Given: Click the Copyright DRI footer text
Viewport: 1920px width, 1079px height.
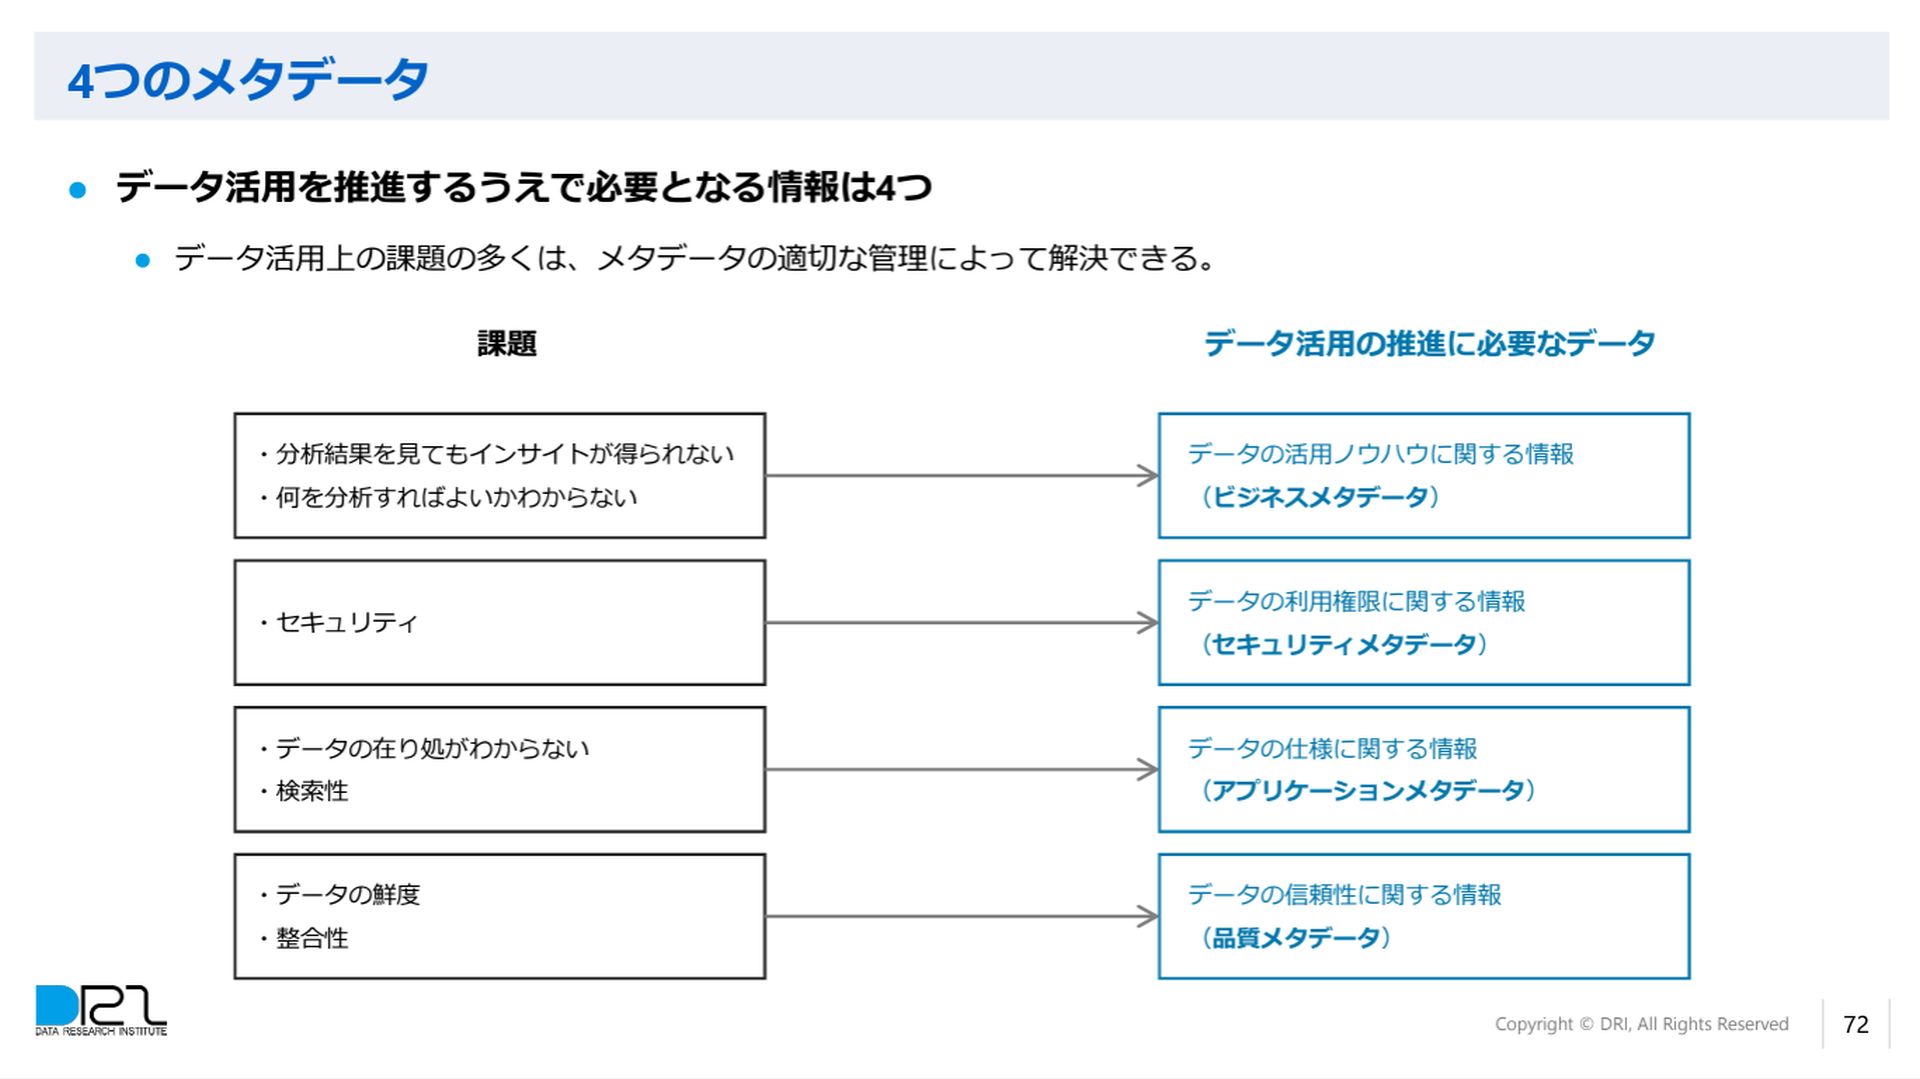Looking at the screenshot, I should tap(1641, 1024).
